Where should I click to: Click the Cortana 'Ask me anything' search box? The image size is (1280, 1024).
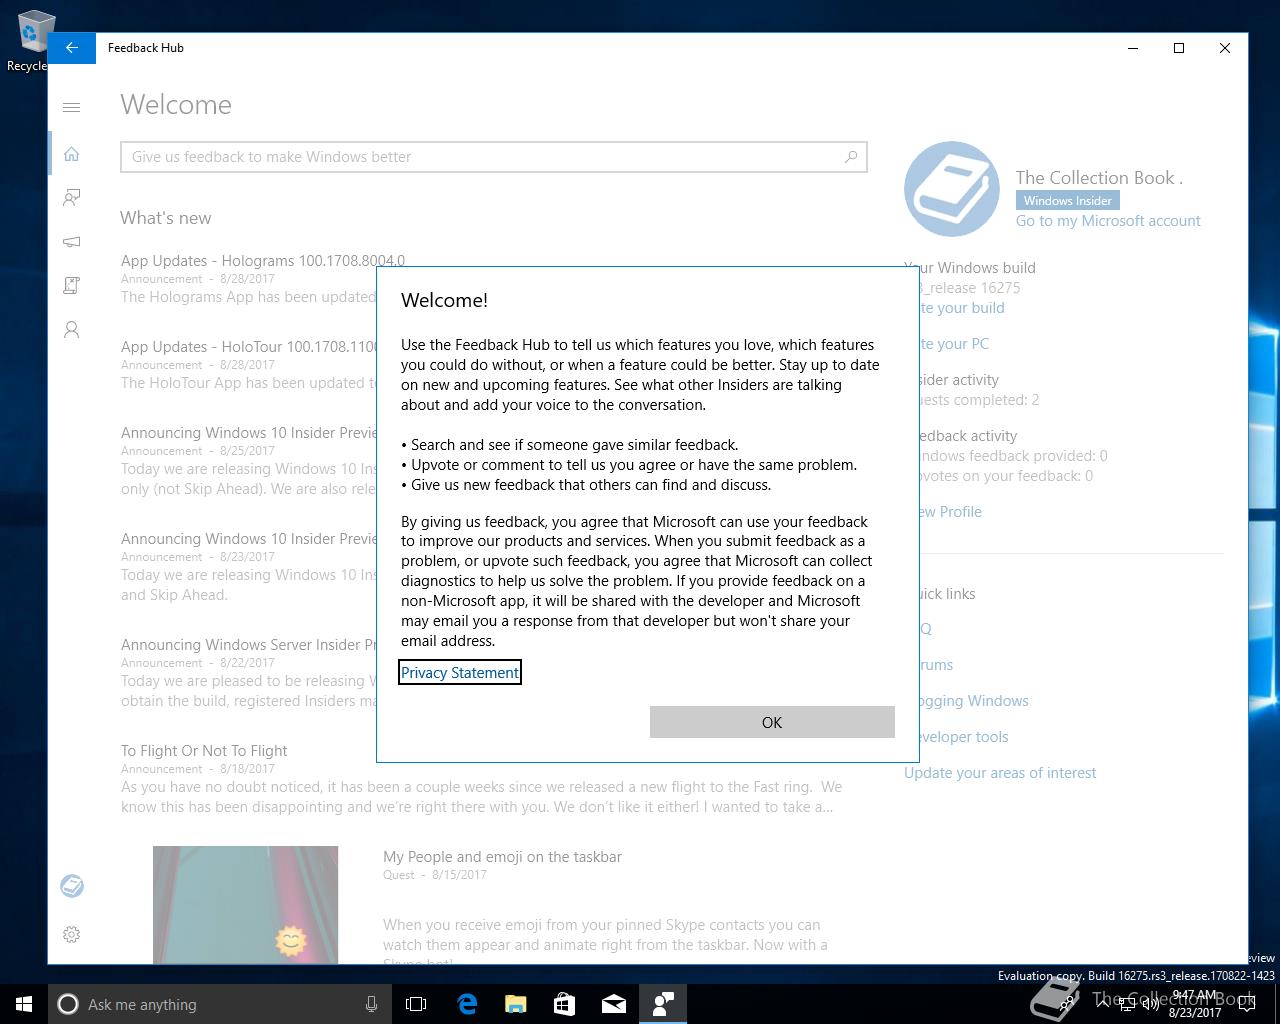[220, 1004]
